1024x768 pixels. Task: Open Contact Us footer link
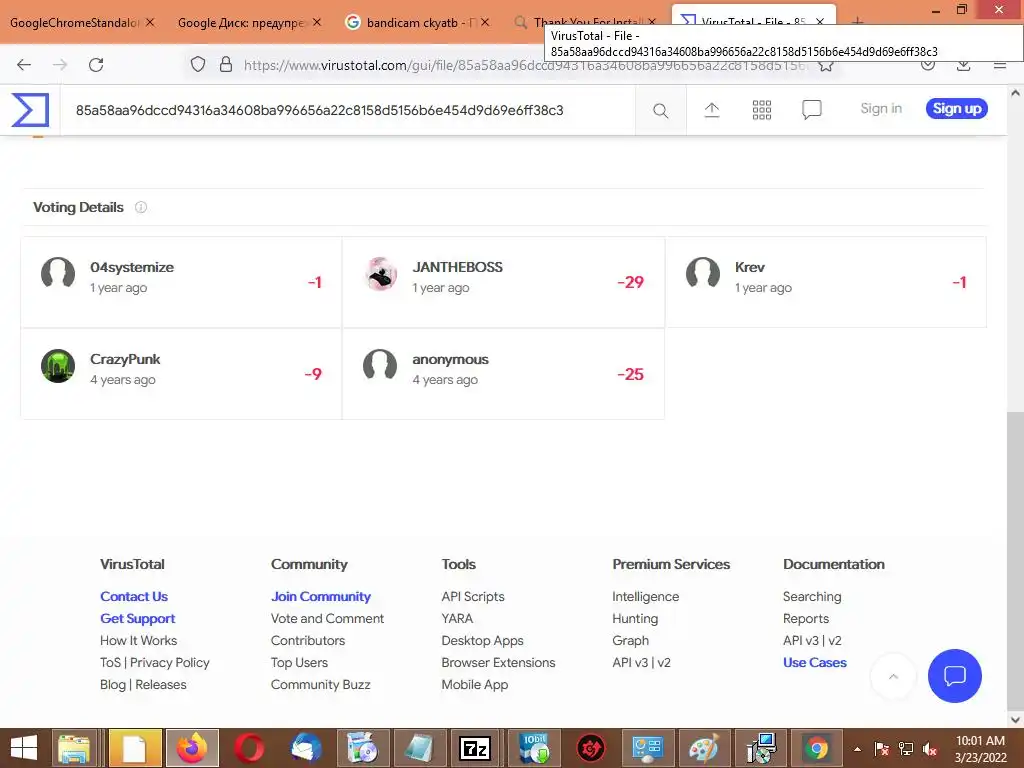[134, 596]
